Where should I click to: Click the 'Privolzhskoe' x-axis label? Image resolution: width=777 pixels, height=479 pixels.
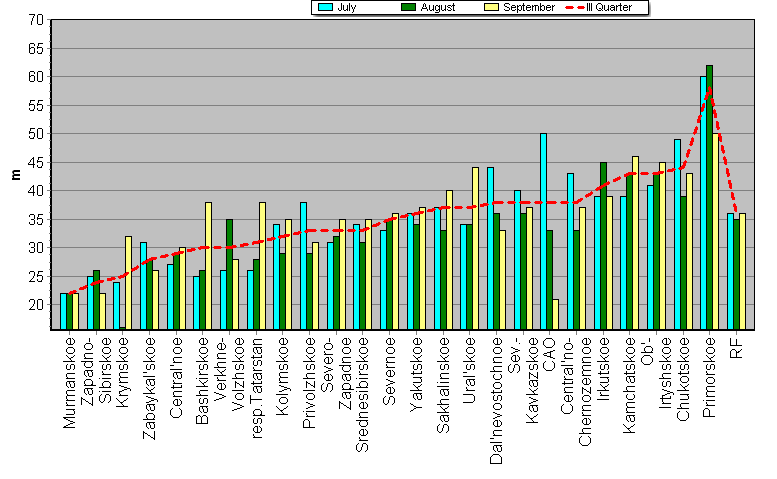[x=309, y=382]
